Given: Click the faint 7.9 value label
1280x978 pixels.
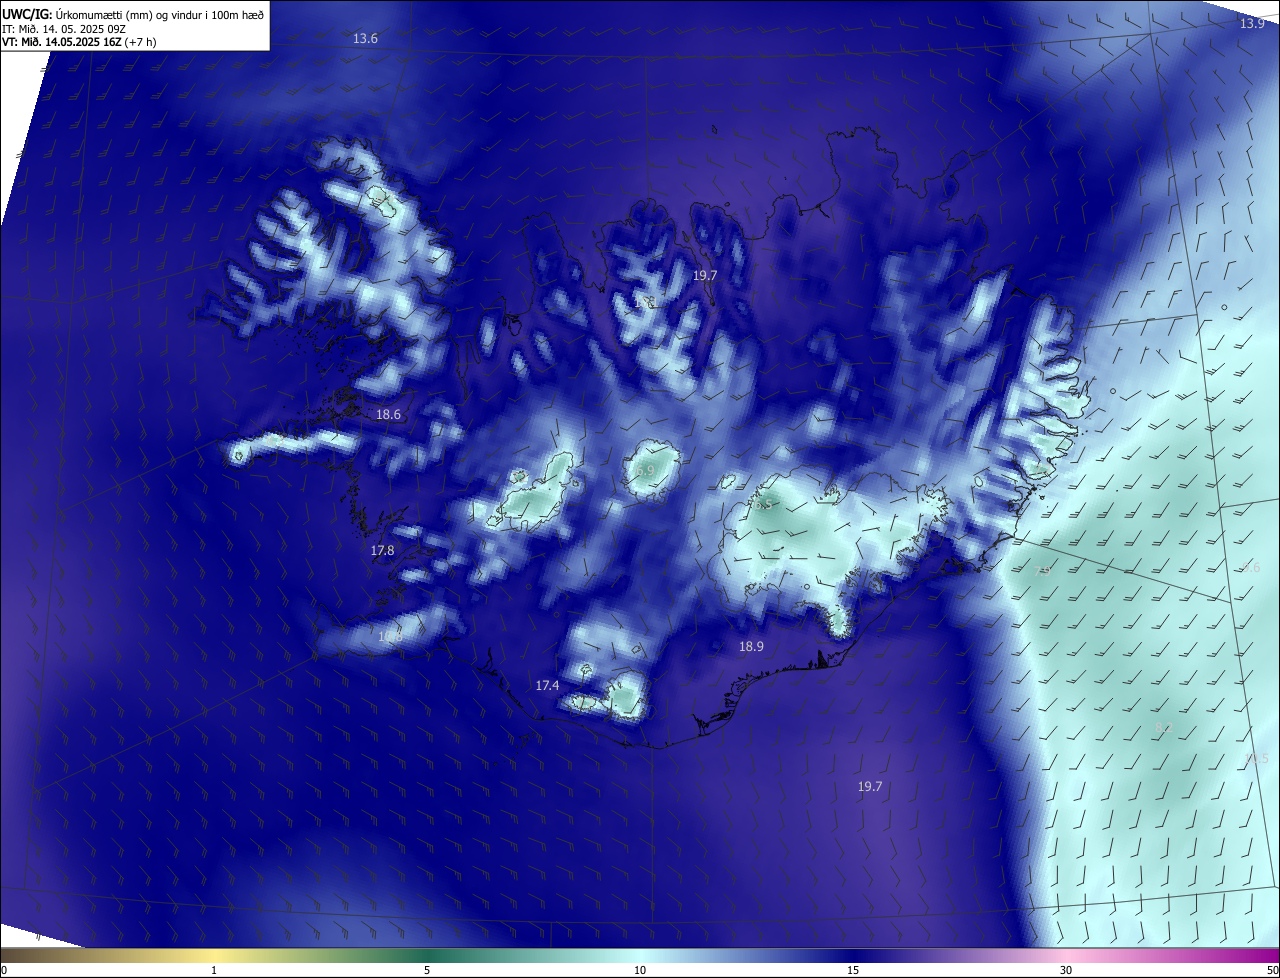Looking at the screenshot, I should pos(1044,571).
